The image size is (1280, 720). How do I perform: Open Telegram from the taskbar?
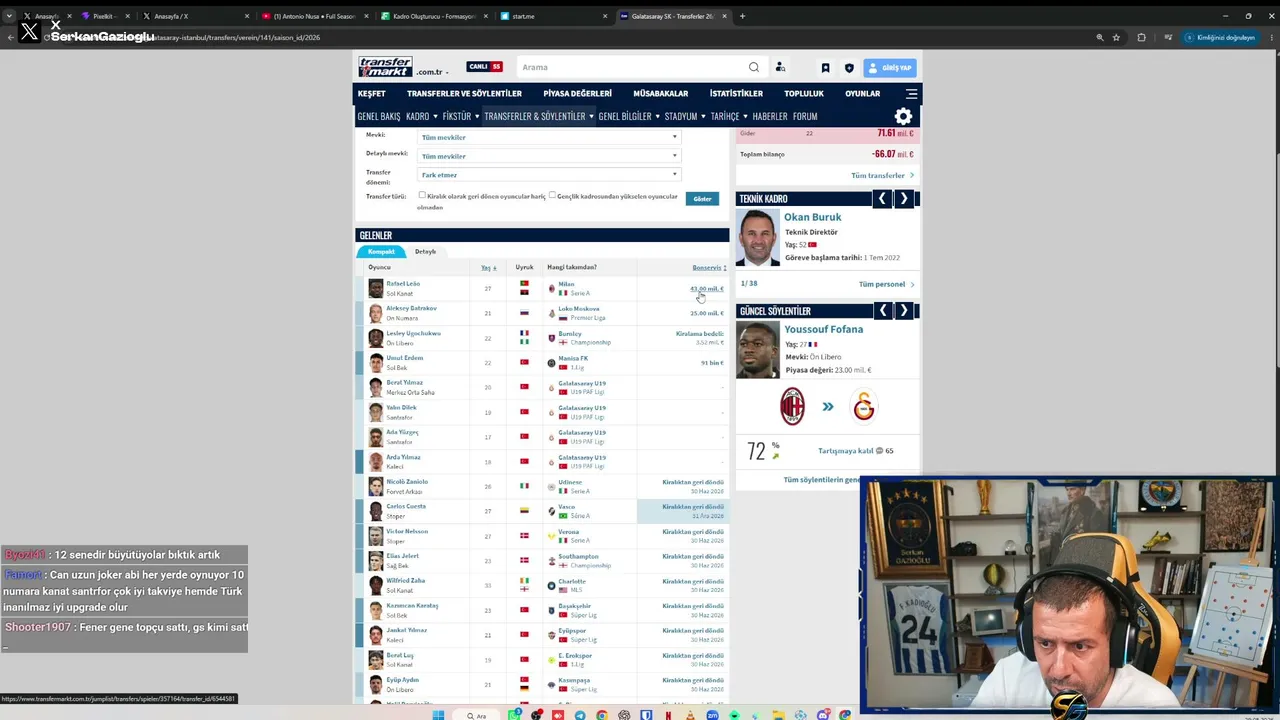(x=580, y=715)
